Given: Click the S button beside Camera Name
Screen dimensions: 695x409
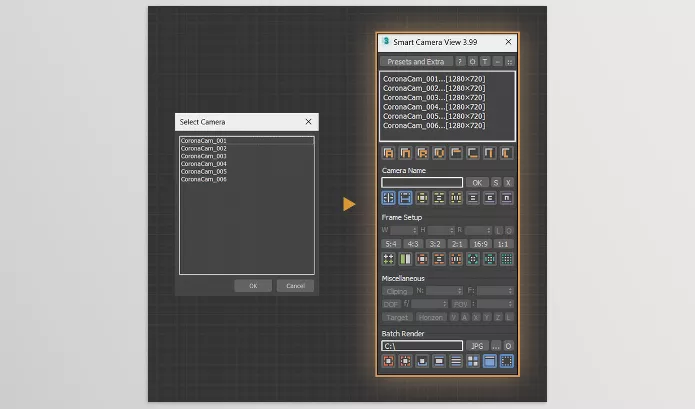Looking at the screenshot, I should pyautogui.click(x=496, y=183).
